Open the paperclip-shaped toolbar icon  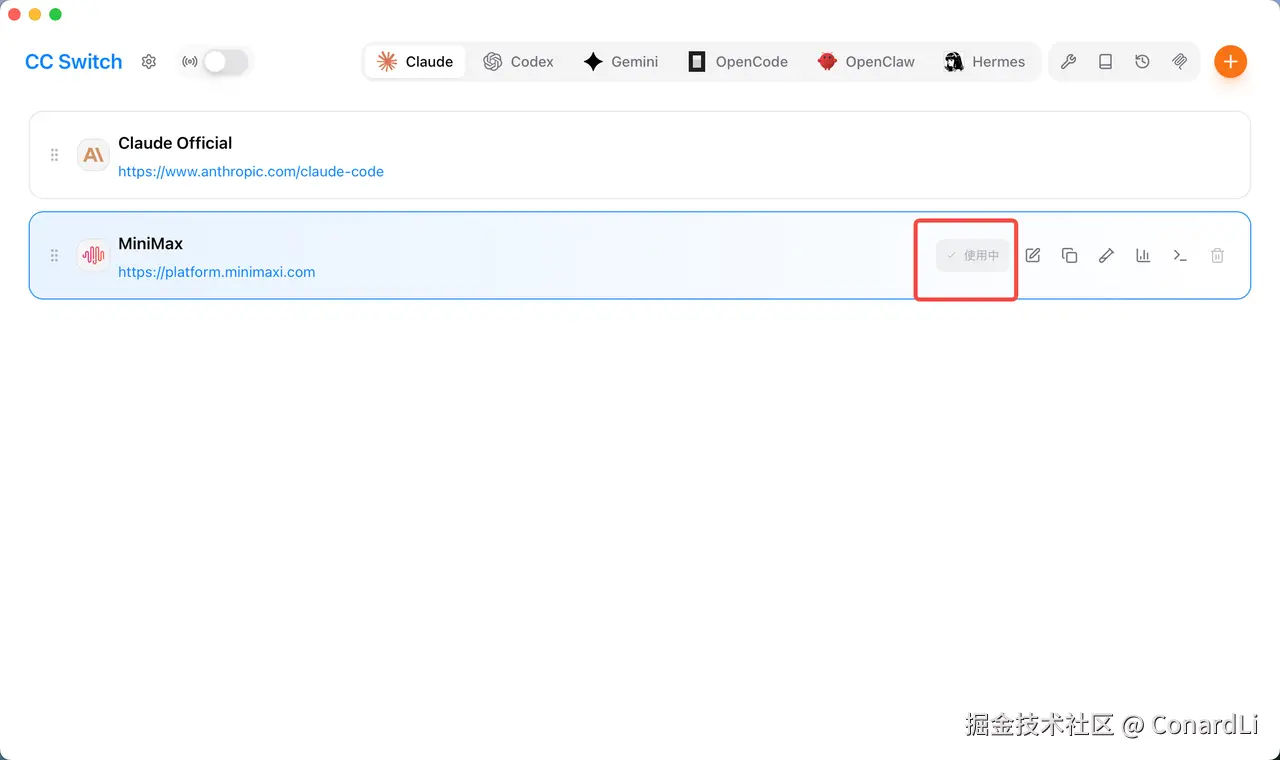click(1180, 62)
